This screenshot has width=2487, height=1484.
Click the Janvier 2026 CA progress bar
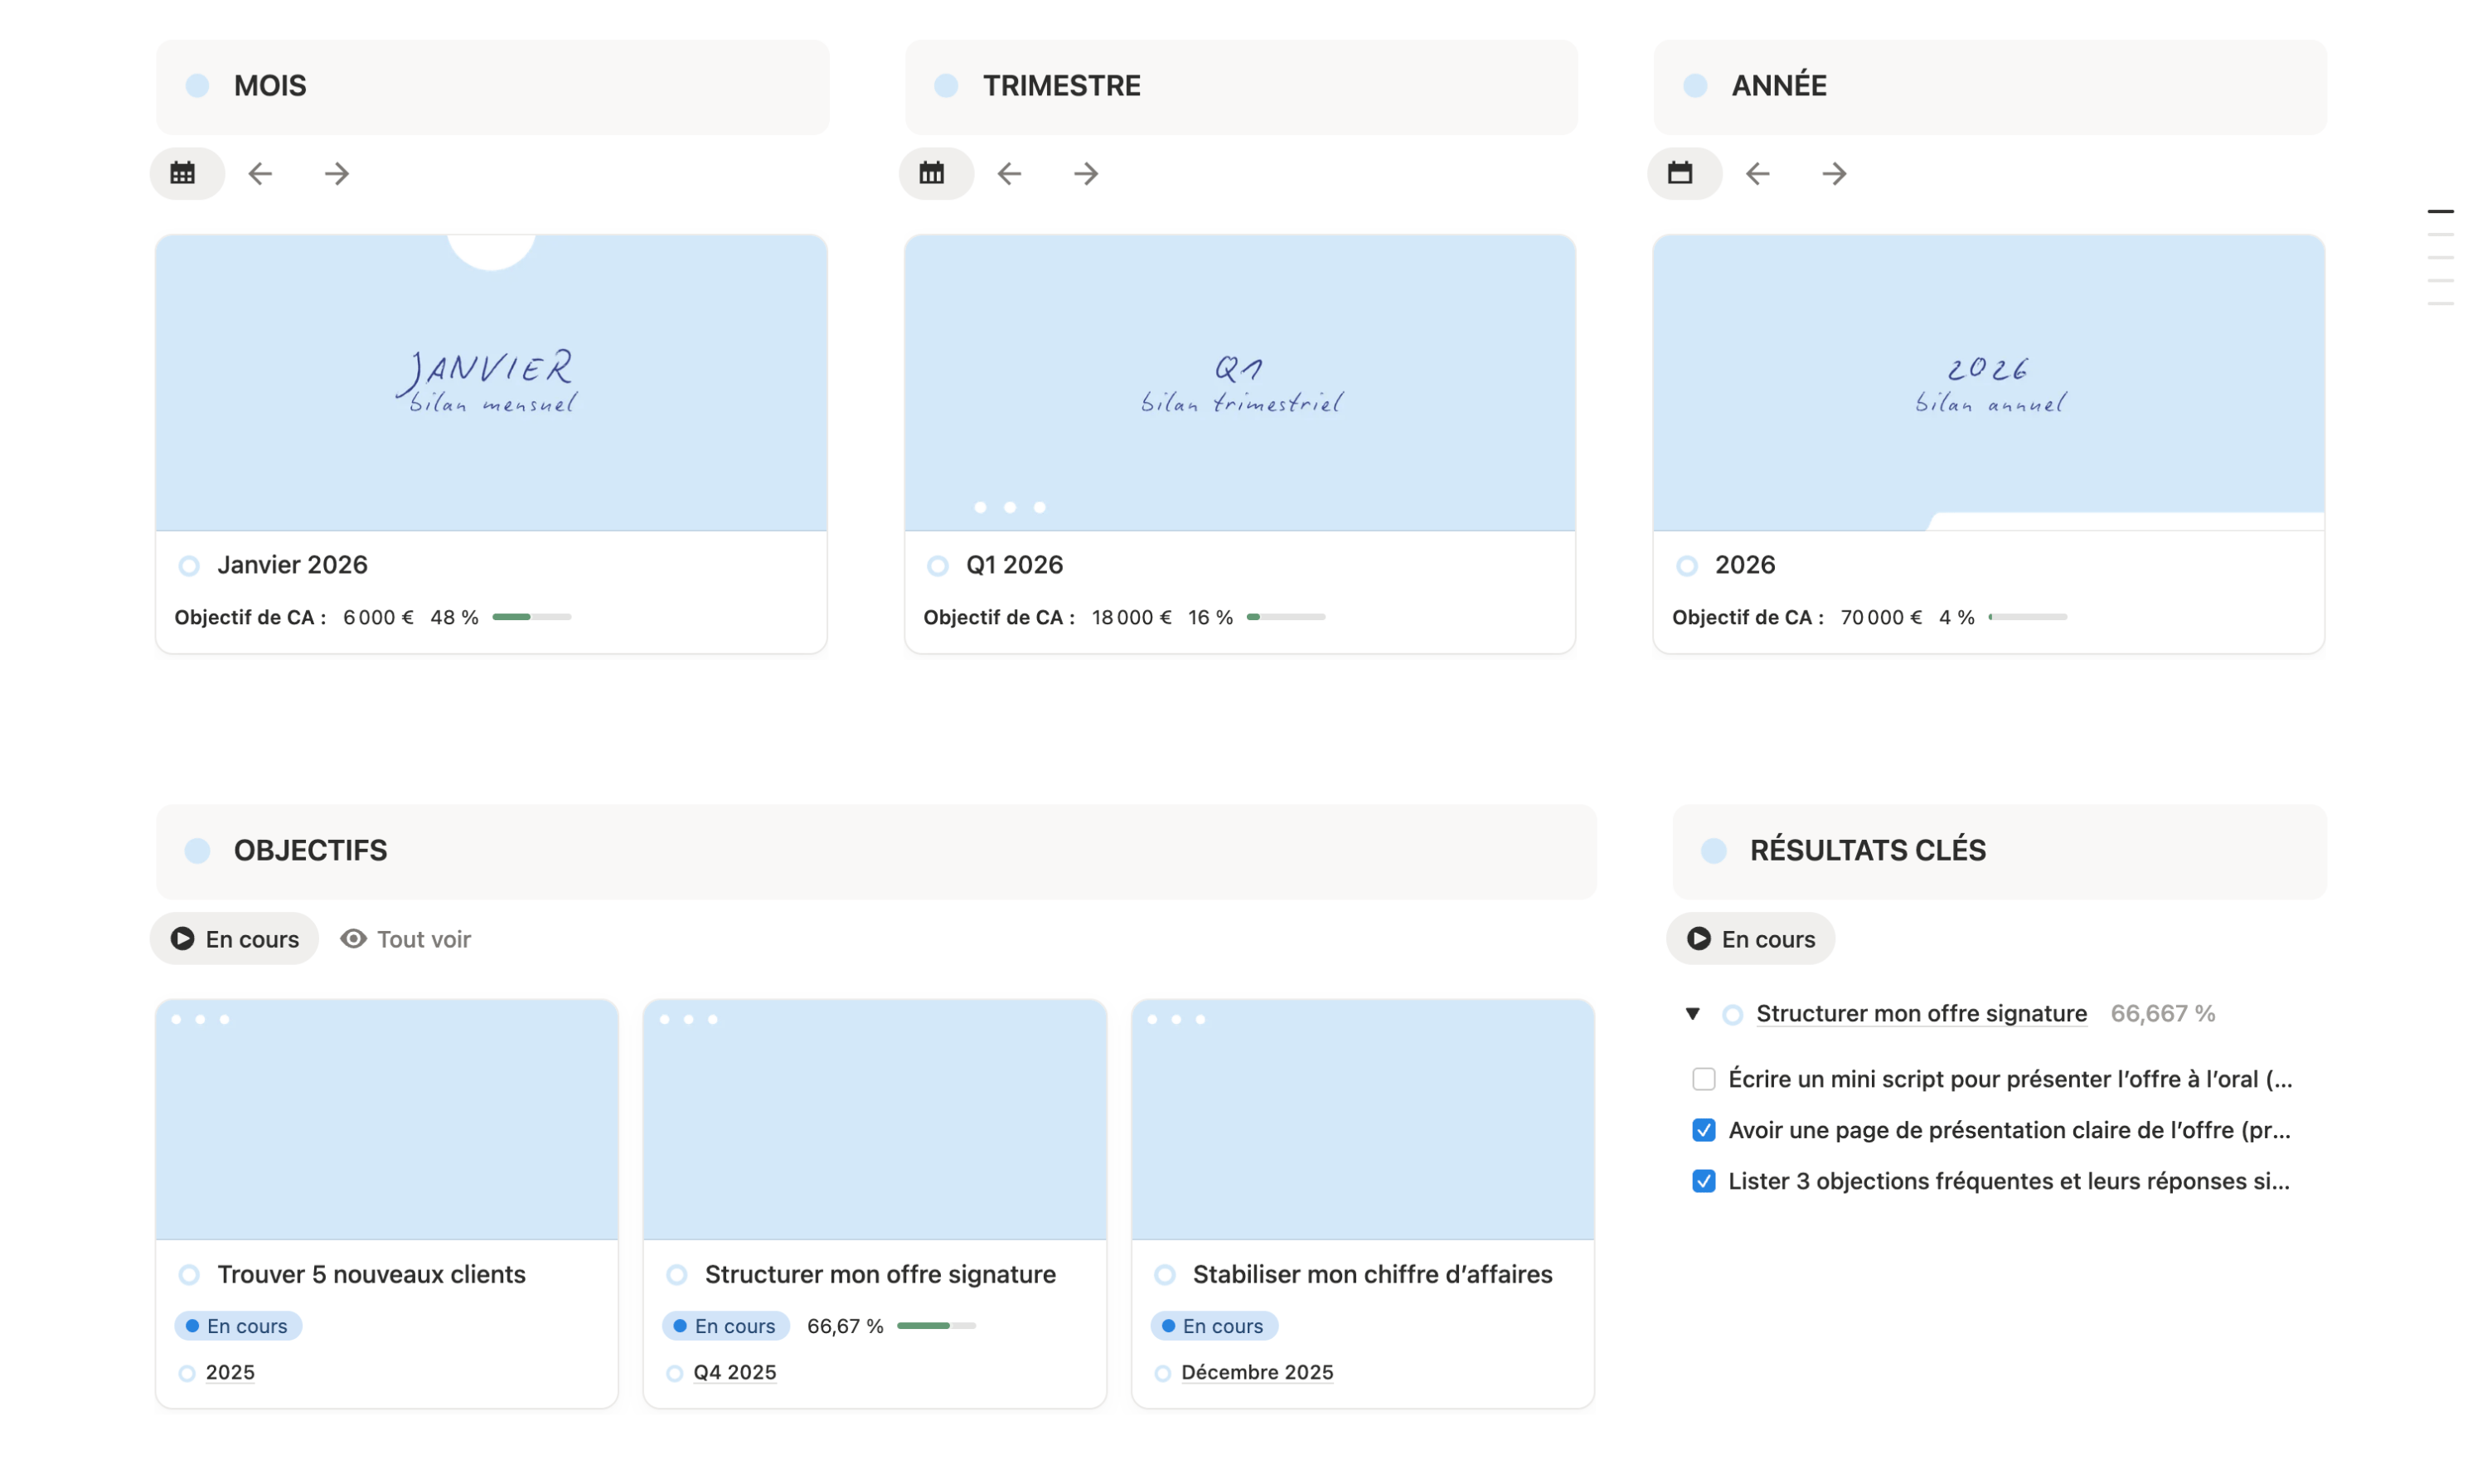532,618
